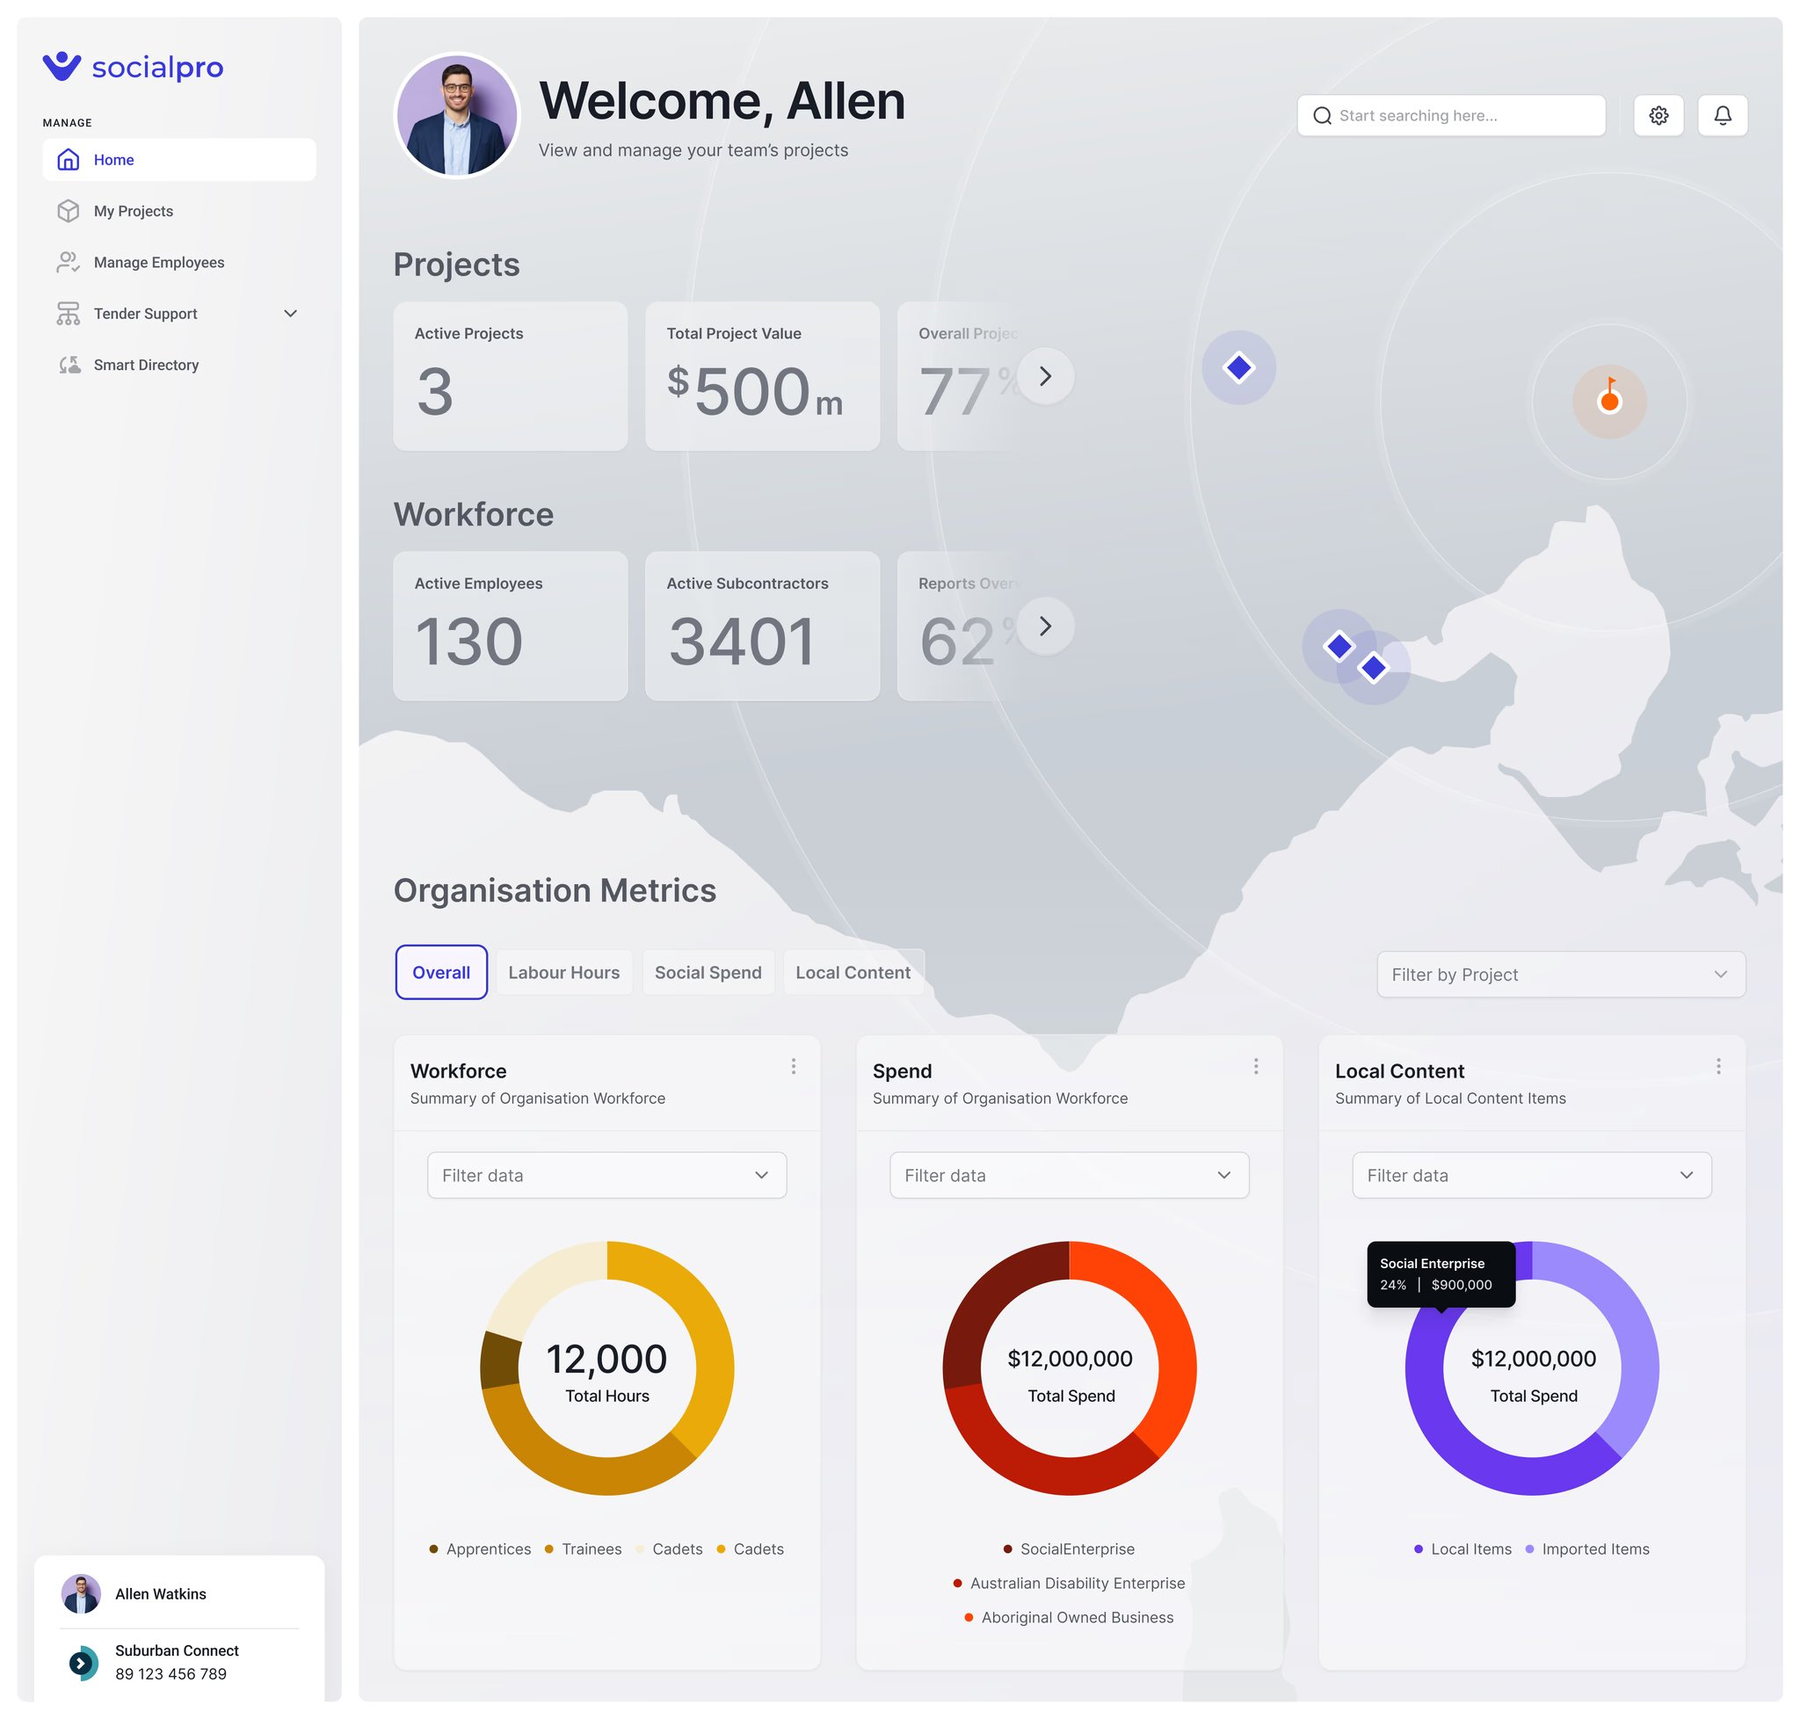Click the lower-right of the paired diamond markers
The image size is (1800, 1719).
pyautogui.click(x=1374, y=668)
